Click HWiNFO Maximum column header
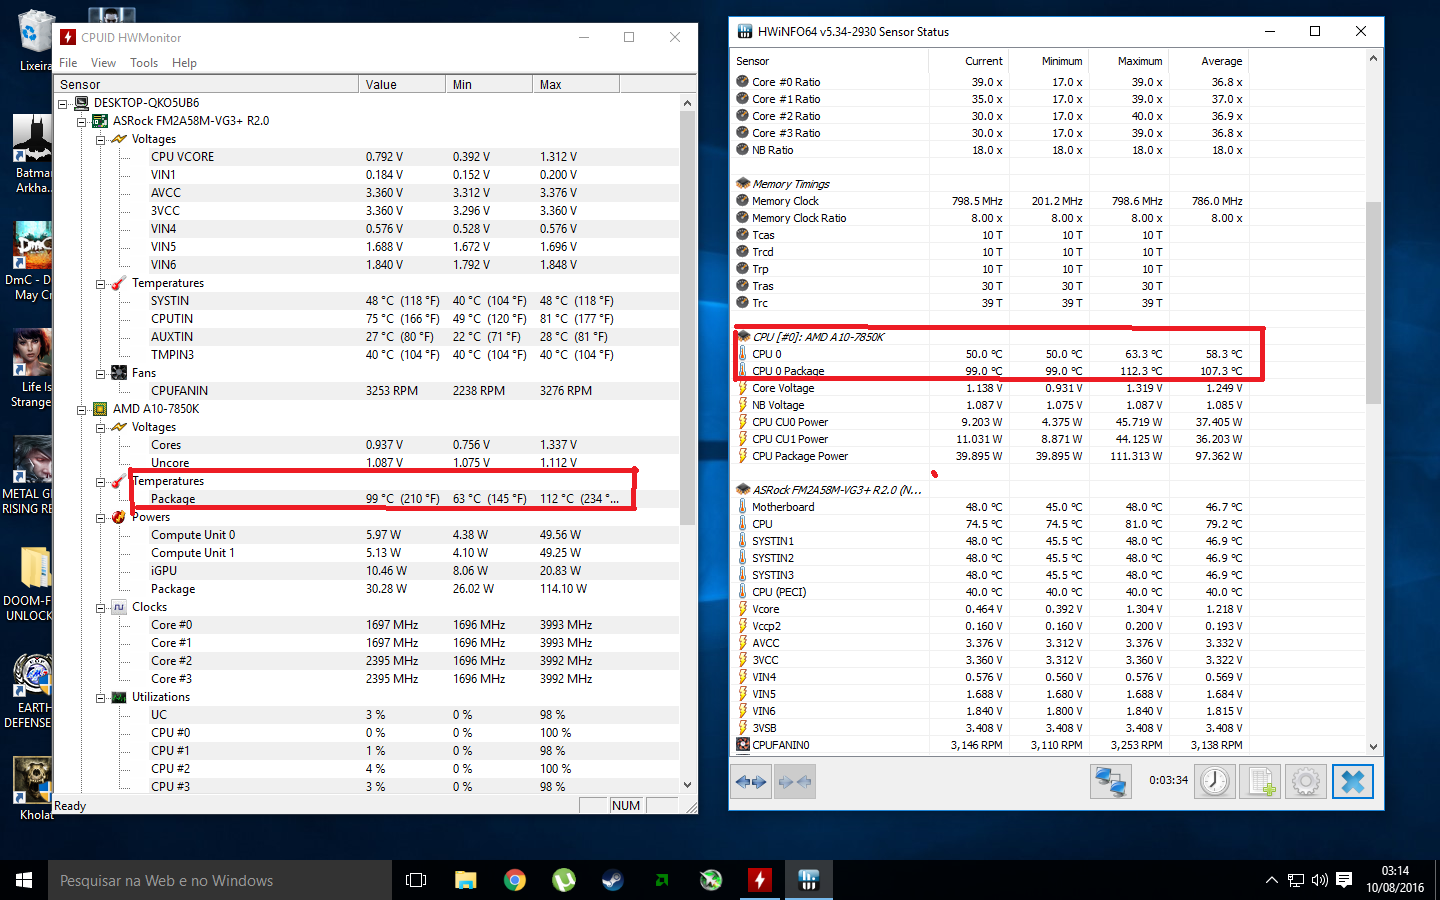 (1128, 61)
